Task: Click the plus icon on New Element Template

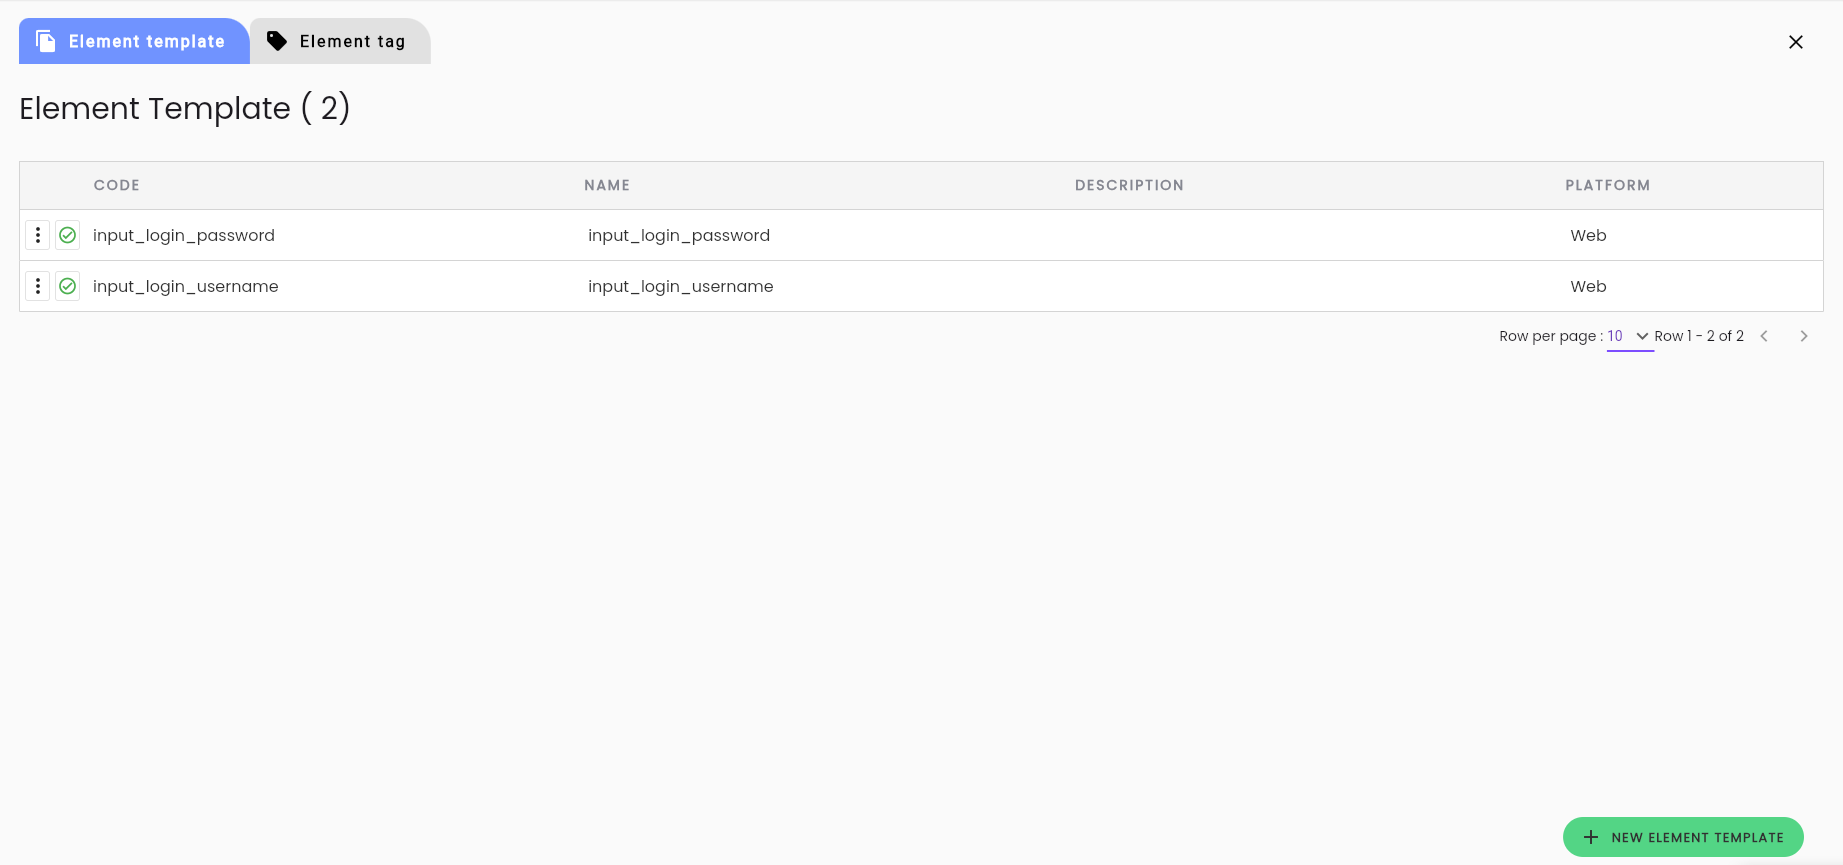Action: [1591, 837]
